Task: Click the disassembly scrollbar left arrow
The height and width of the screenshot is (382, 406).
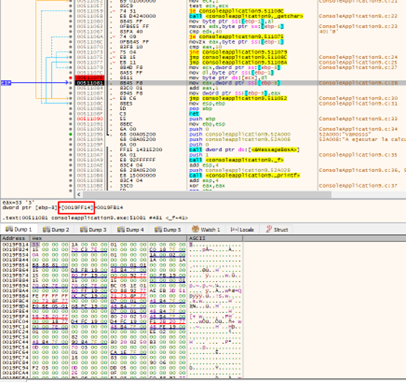Action: (x=79, y=194)
